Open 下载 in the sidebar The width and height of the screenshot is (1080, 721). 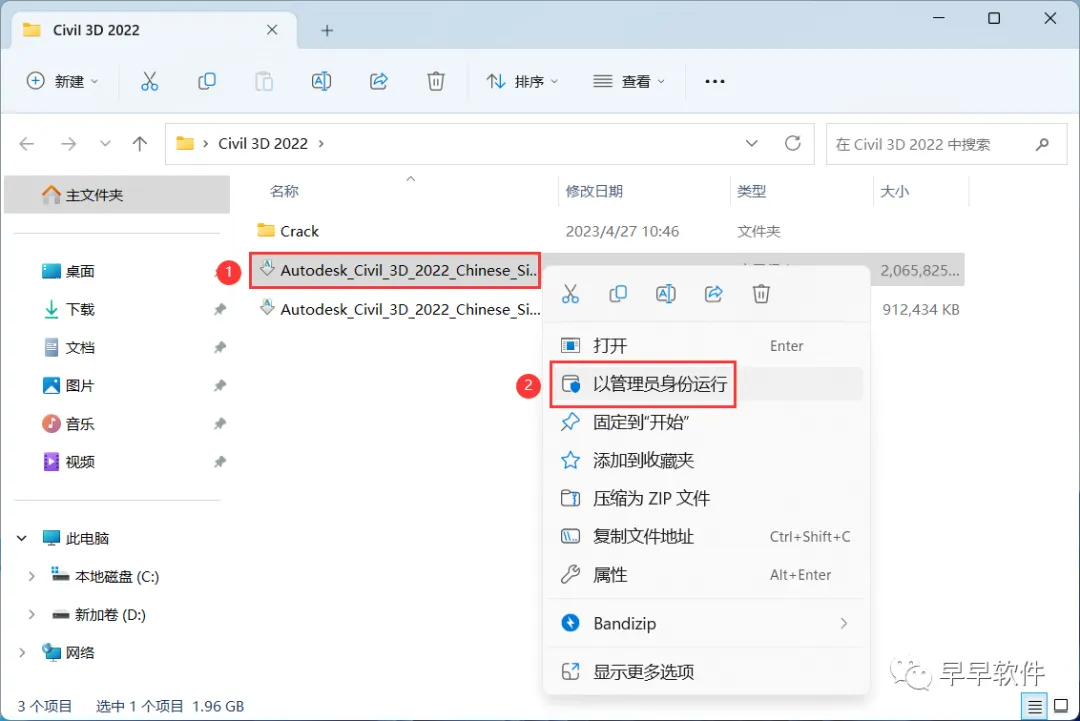click(68, 309)
